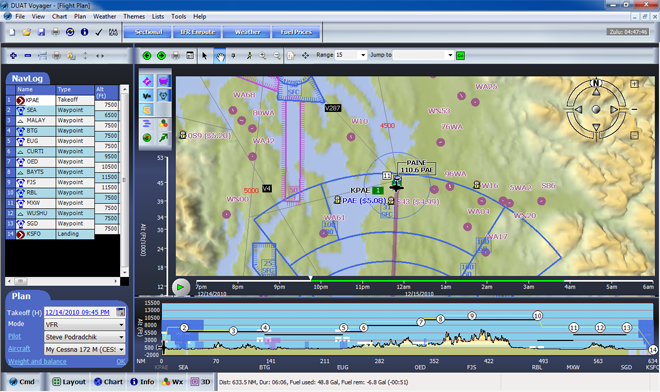This screenshot has height=392, width=660.
Task: Click the map zoom-in magnifier icon
Action: [x=263, y=56]
